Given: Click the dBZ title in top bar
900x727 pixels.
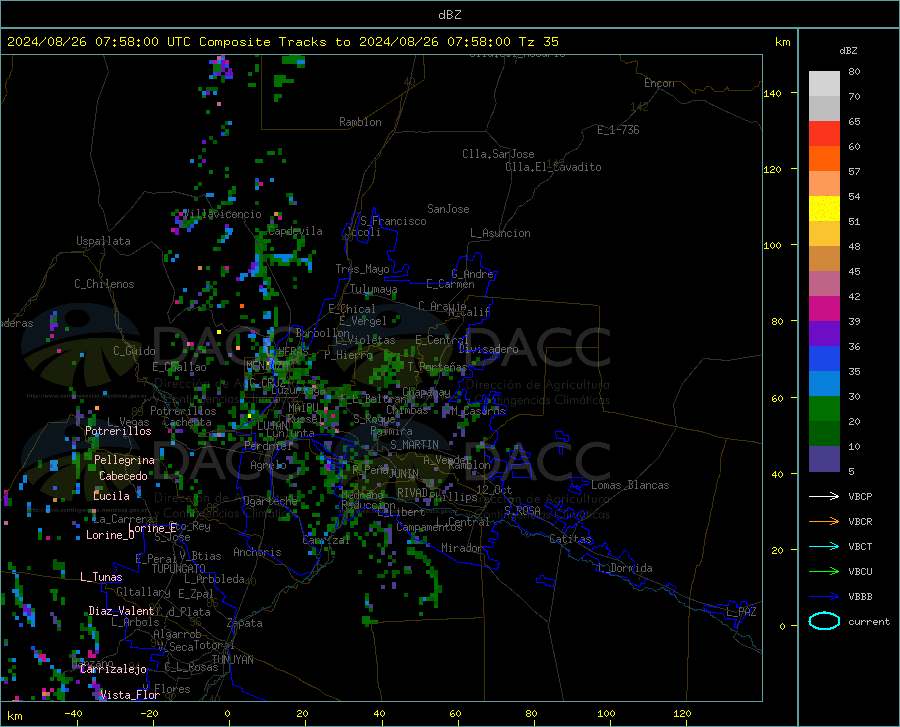Looking at the screenshot, I should click(449, 15).
